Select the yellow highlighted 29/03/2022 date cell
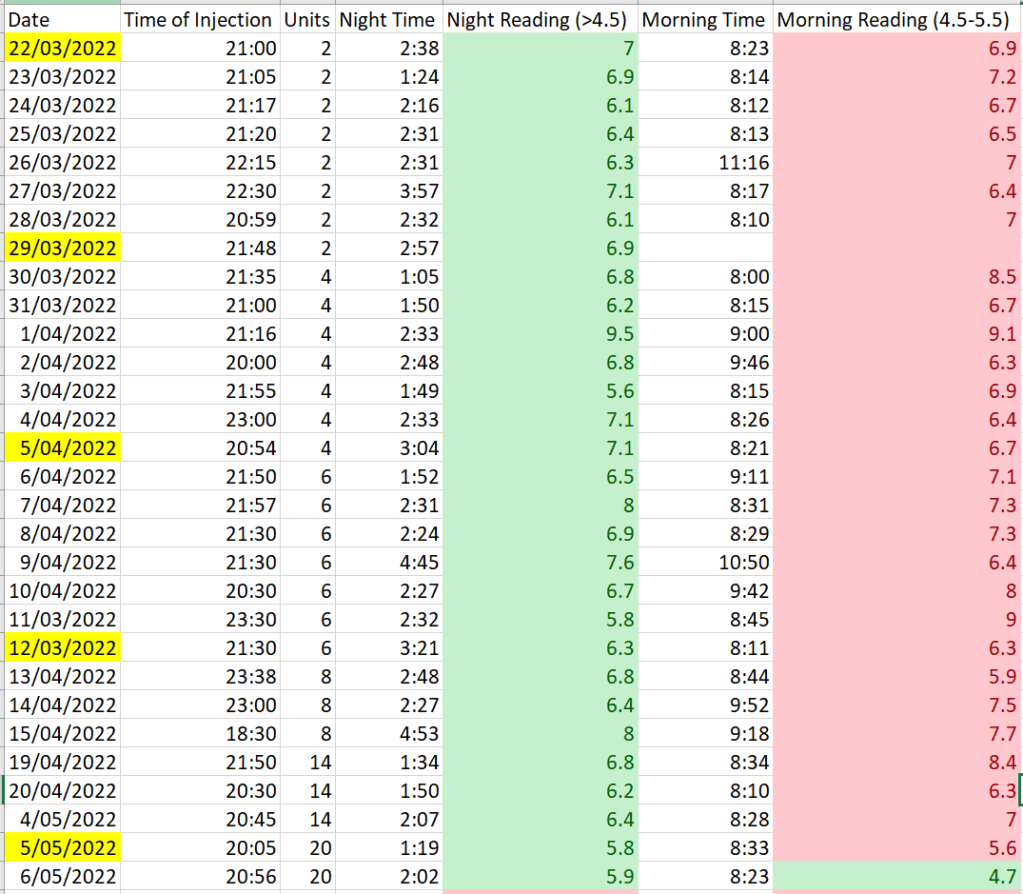This screenshot has height=894, width=1023. click(62, 246)
